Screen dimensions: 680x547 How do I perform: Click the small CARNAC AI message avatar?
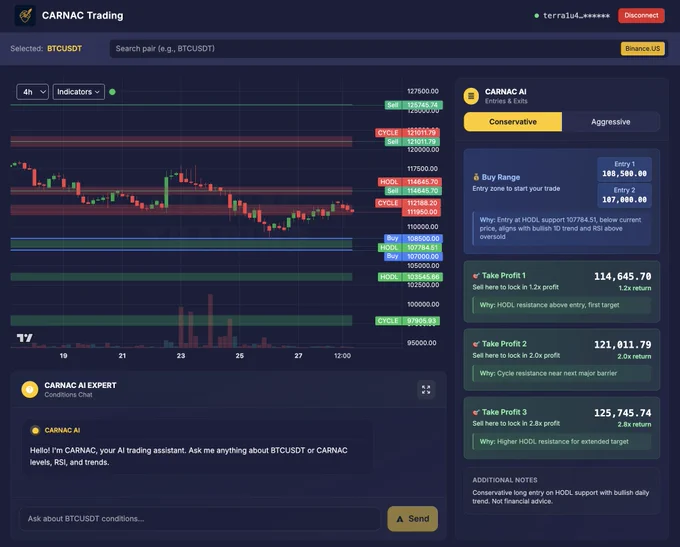(36, 430)
